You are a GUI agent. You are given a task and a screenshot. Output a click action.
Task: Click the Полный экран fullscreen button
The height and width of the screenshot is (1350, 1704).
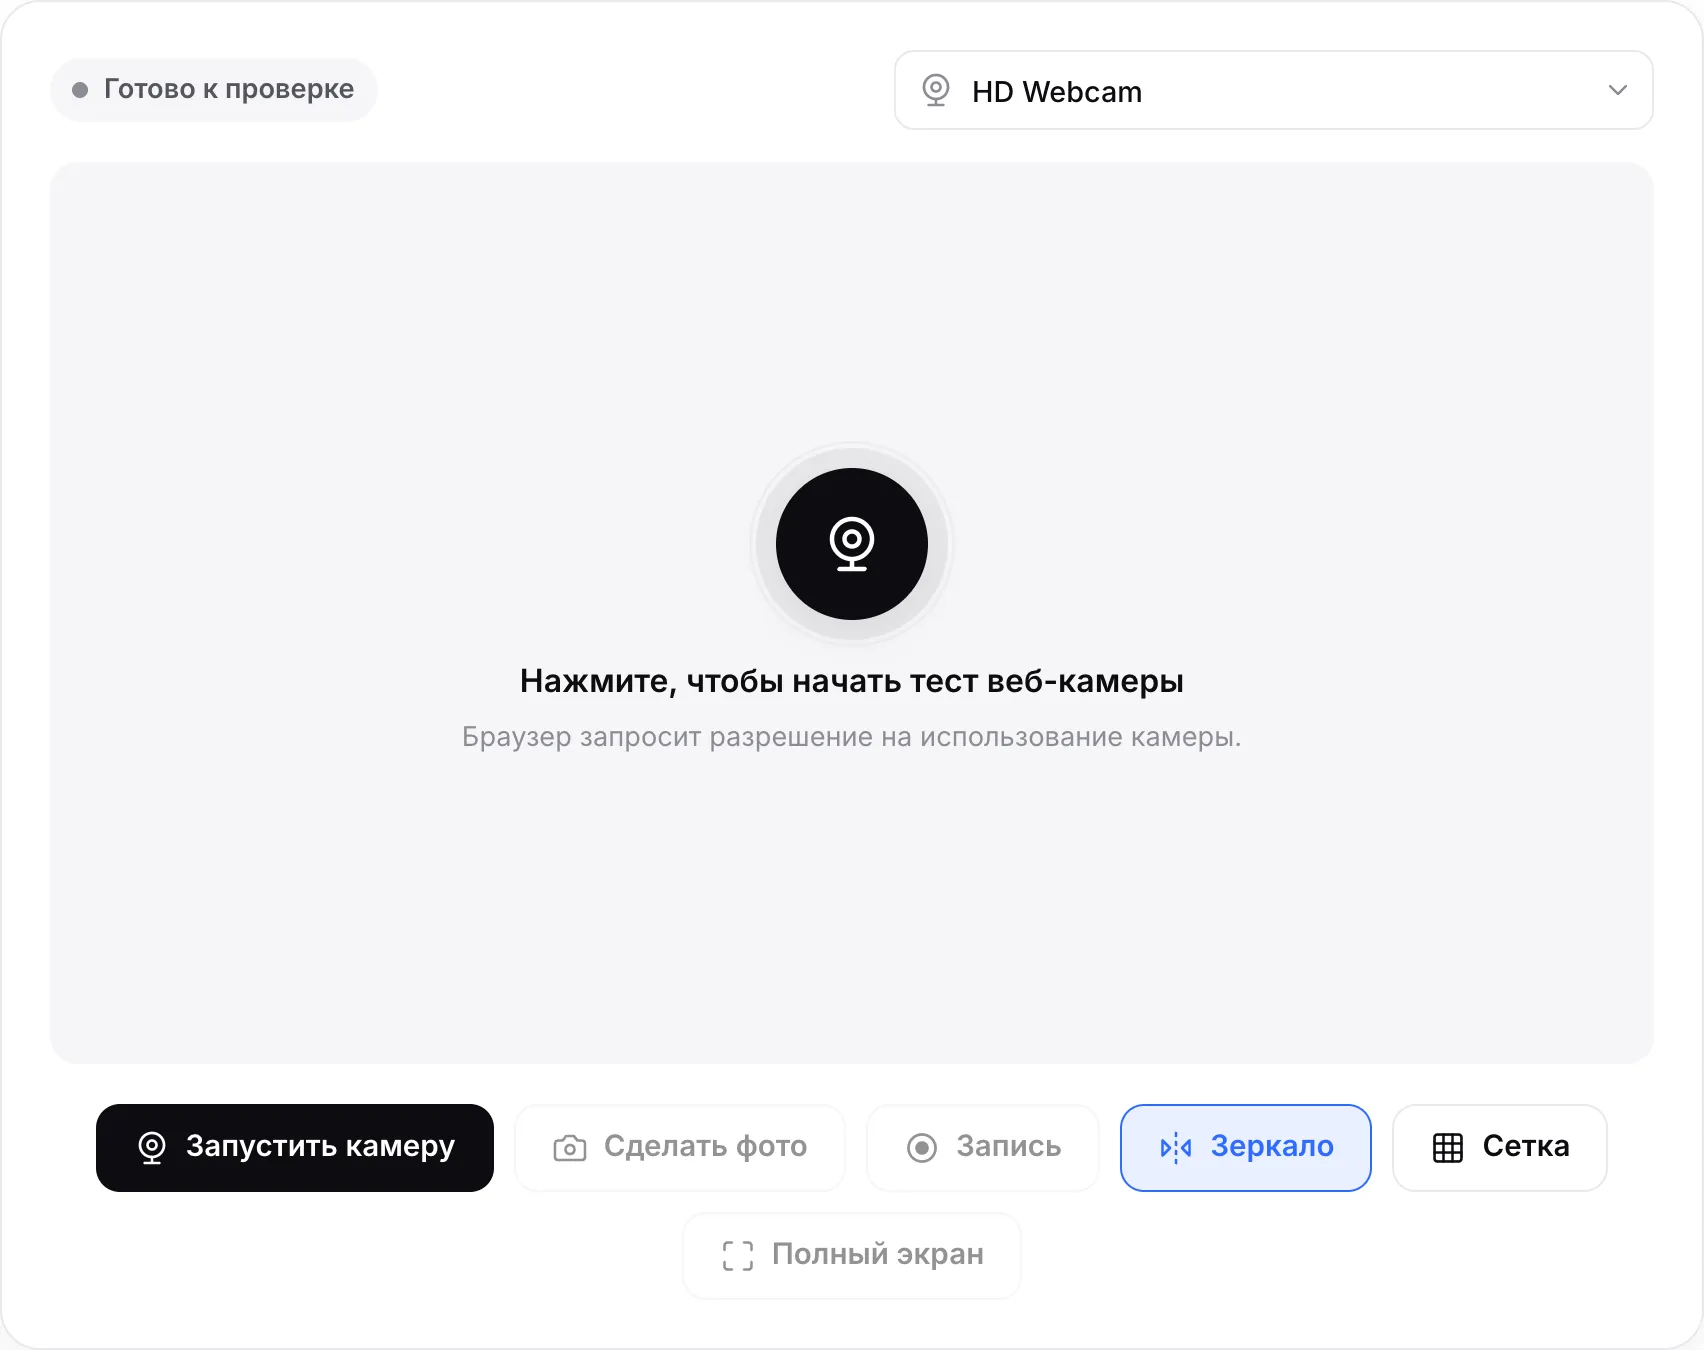pos(852,1255)
